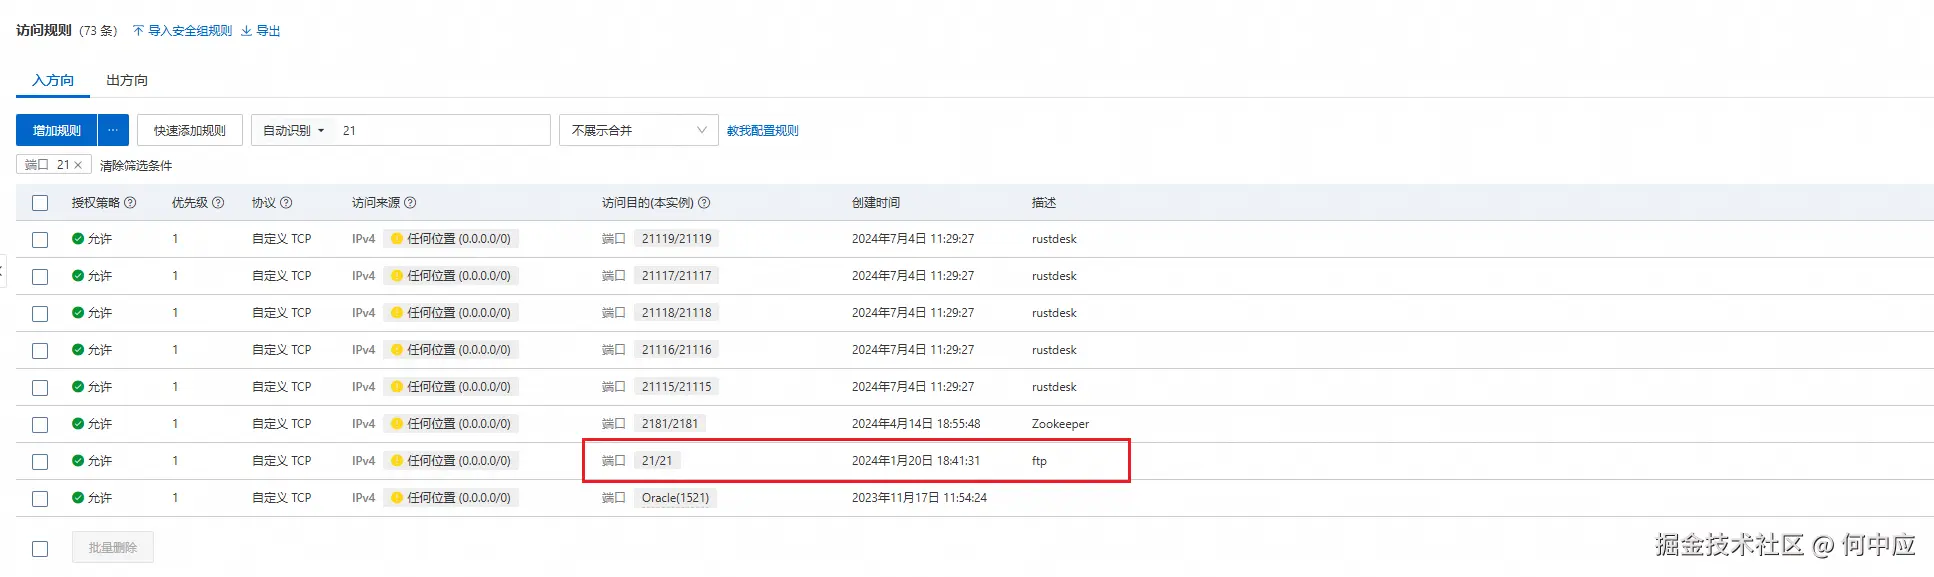Switch to the 出方向 tab
This screenshot has width=1934, height=577.
click(127, 80)
